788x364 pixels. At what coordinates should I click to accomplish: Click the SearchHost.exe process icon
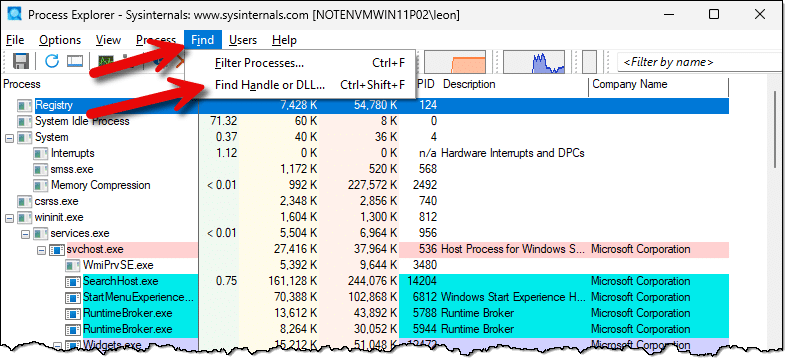(x=72, y=282)
